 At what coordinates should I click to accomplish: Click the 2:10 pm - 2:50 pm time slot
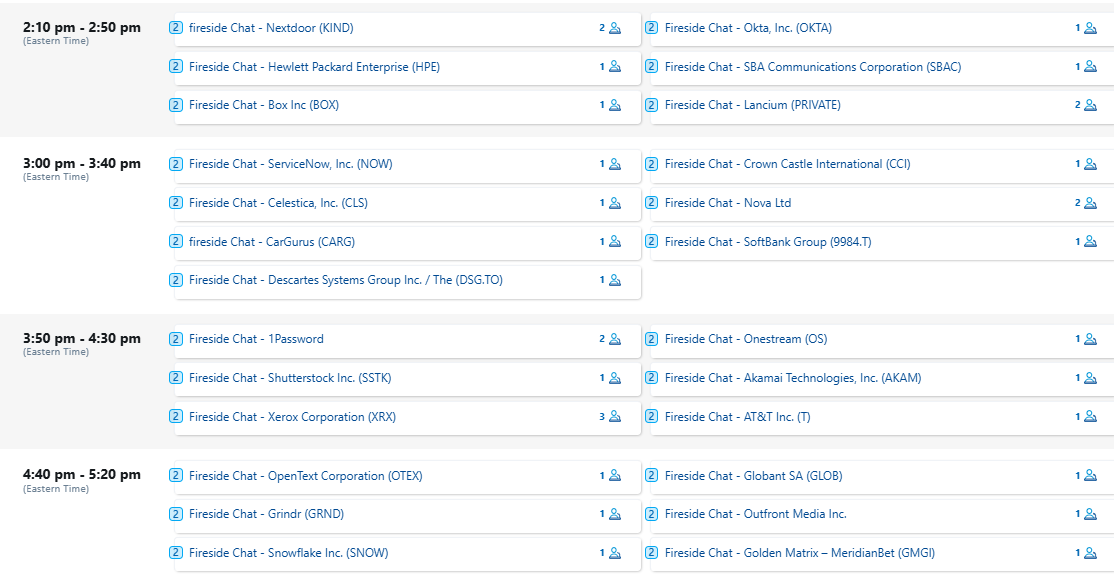82,28
